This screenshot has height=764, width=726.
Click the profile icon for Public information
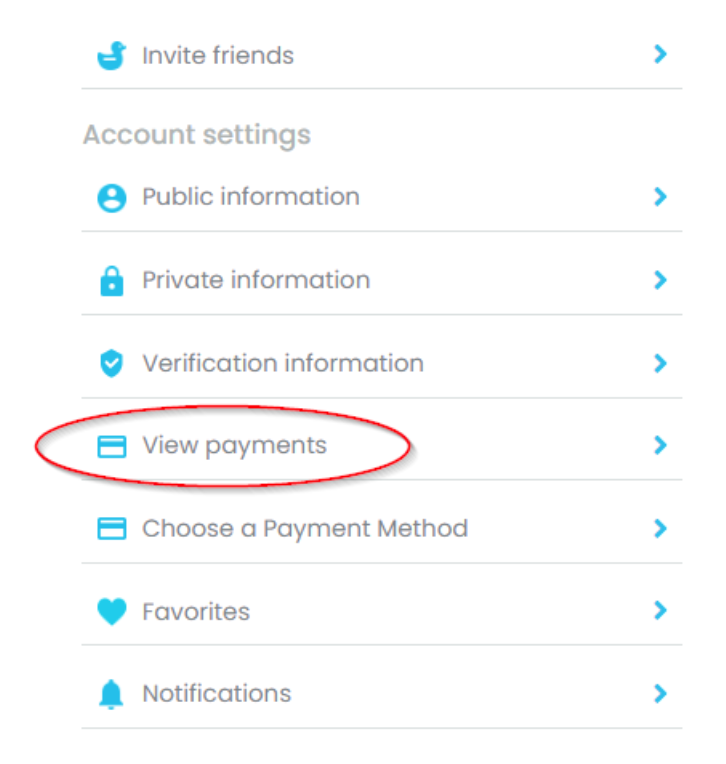(x=112, y=198)
